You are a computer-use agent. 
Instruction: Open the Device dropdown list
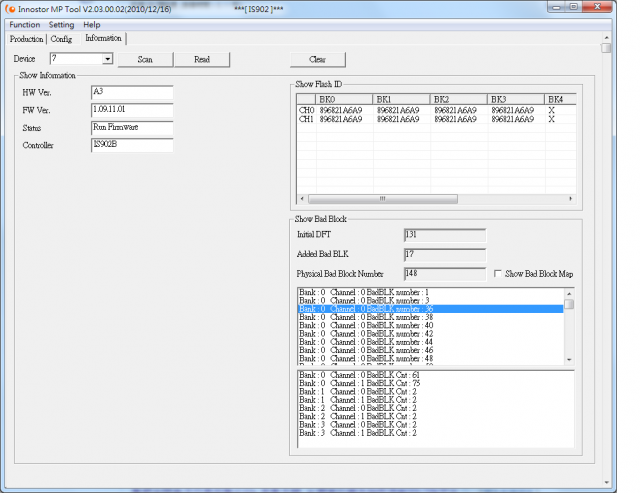coord(107,59)
